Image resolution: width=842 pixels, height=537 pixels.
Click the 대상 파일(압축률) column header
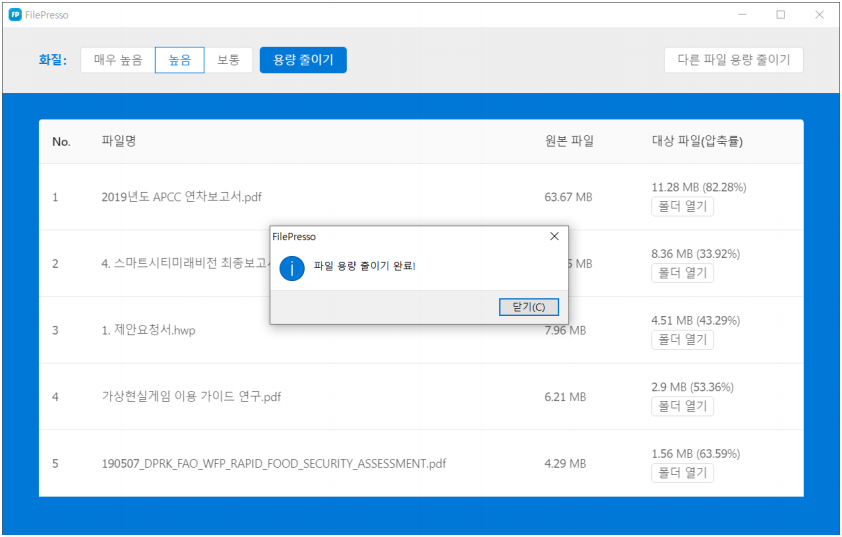pos(697,141)
